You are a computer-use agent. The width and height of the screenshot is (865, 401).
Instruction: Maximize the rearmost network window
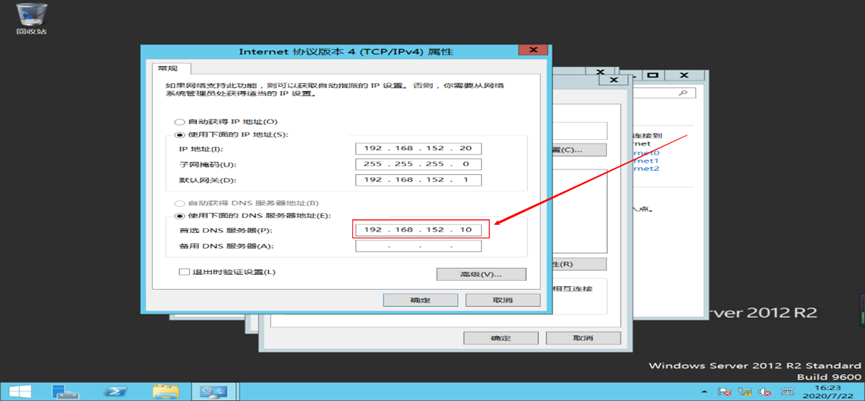pyautogui.click(x=655, y=75)
